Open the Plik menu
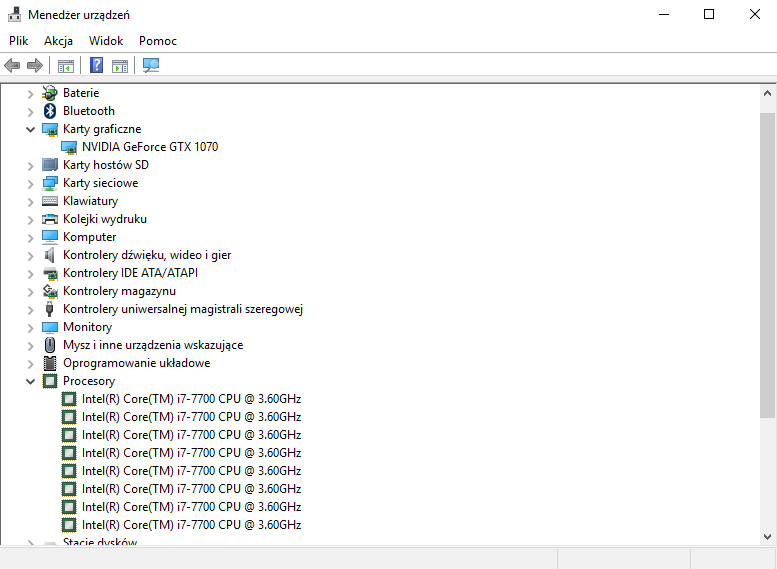This screenshot has height=569, width=777. [18, 41]
